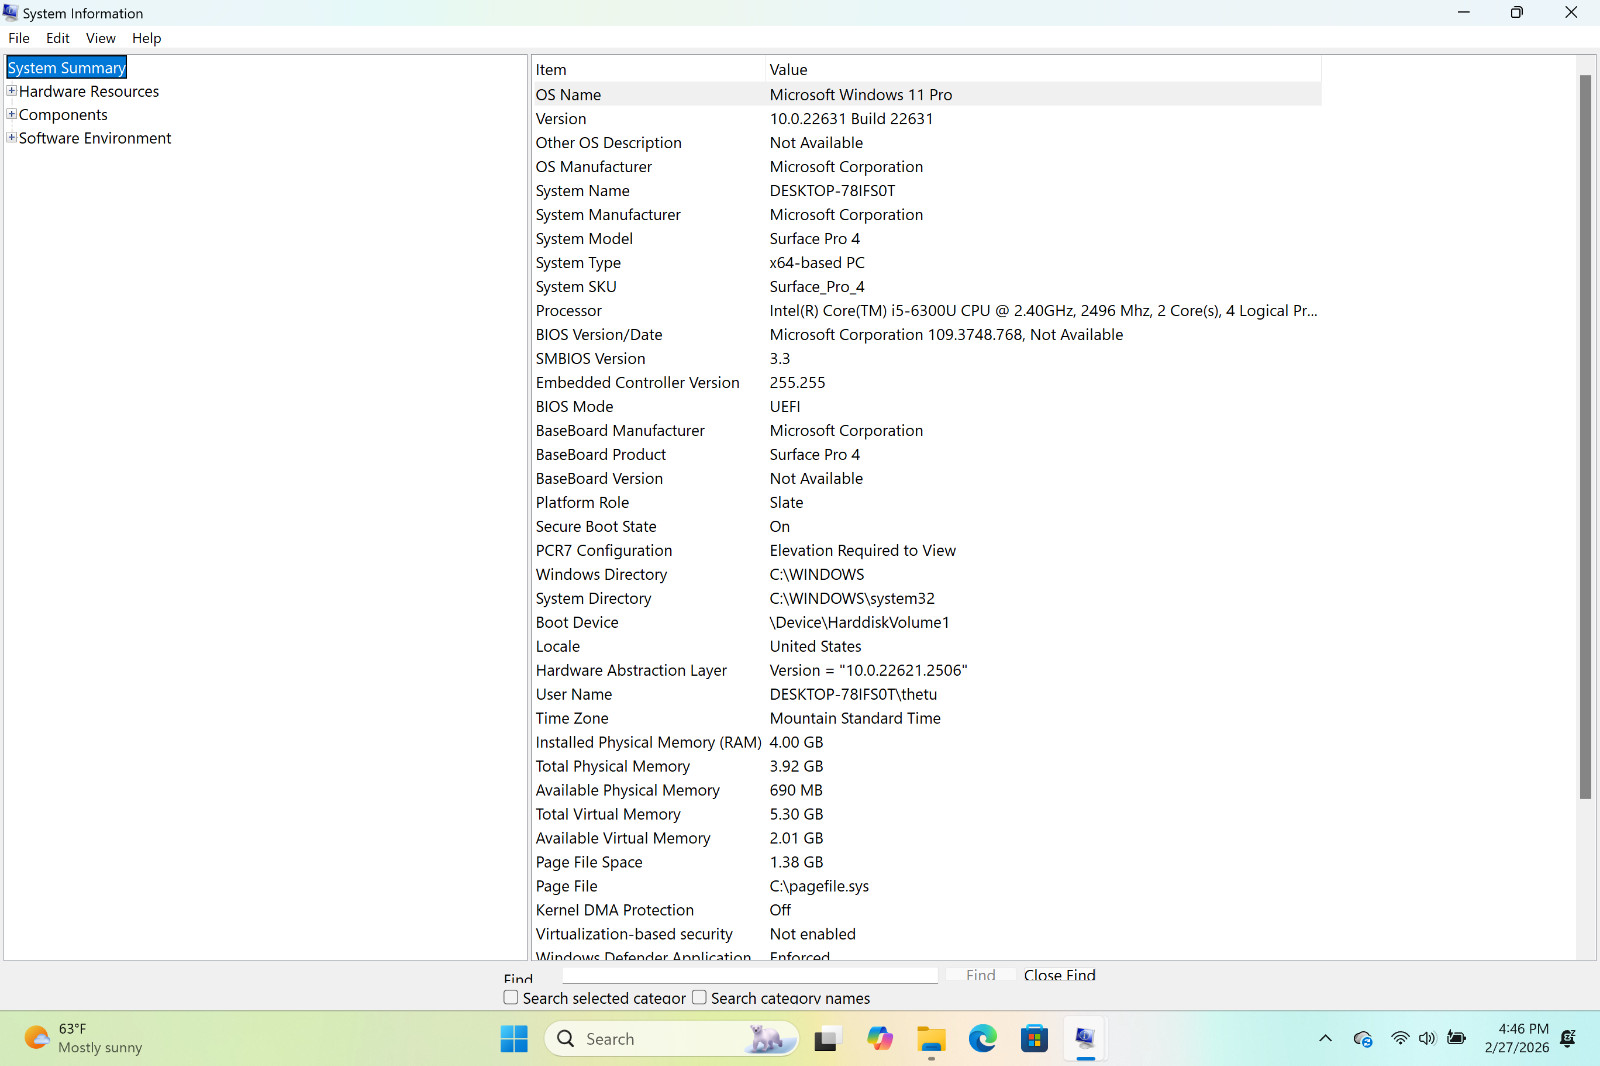Launch Microsoft Edge from the taskbar
Screen dimensions: 1600x1066
click(x=983, y=1039)
